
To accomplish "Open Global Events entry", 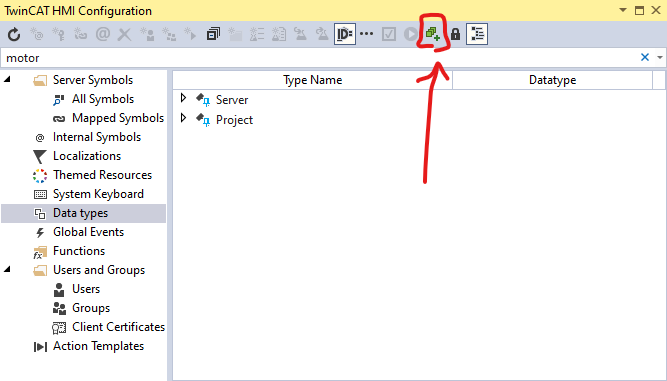I will pos(88,232).
